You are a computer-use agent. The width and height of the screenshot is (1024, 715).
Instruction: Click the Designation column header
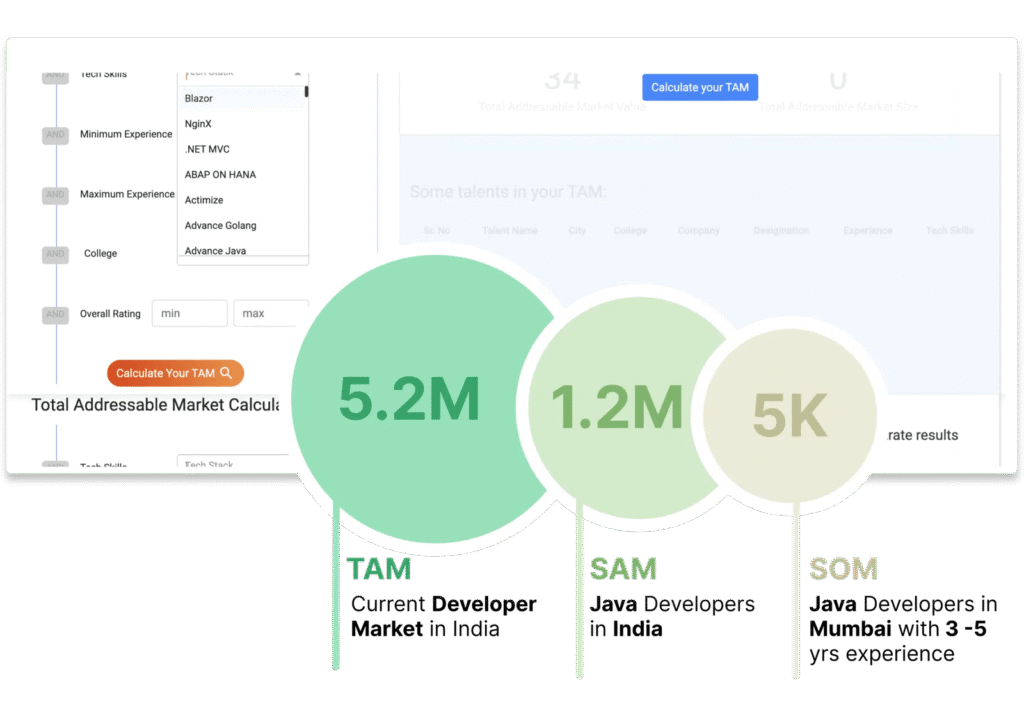click(781, 231)
